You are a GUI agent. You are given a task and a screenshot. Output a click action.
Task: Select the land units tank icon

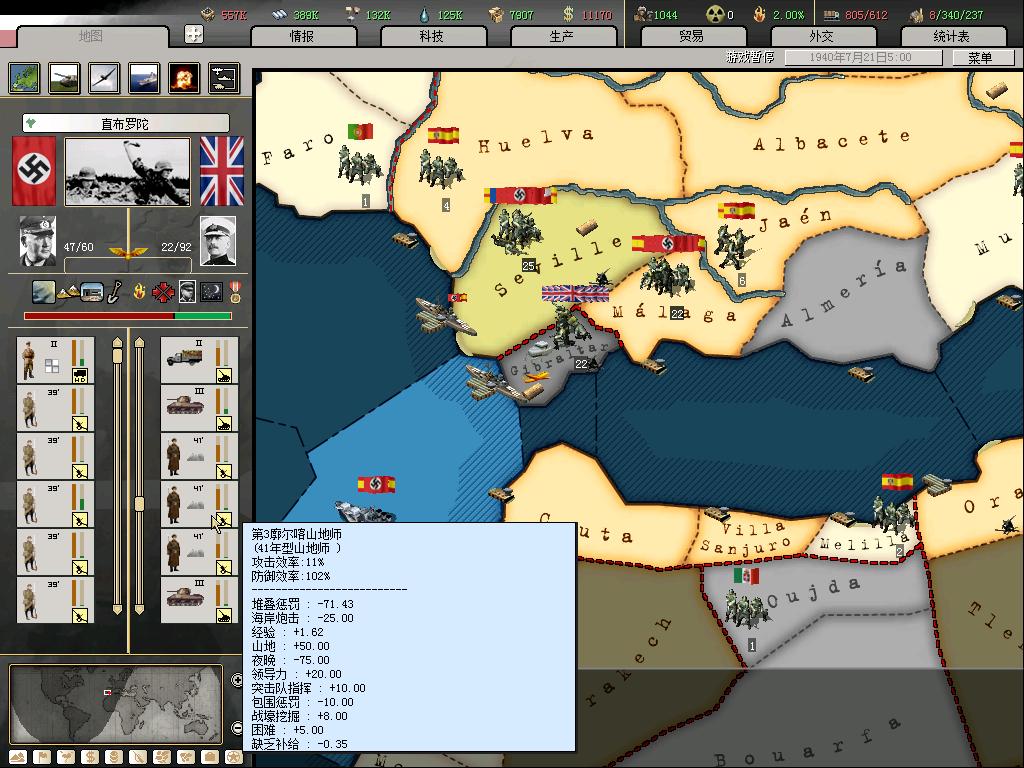(65, 78)
